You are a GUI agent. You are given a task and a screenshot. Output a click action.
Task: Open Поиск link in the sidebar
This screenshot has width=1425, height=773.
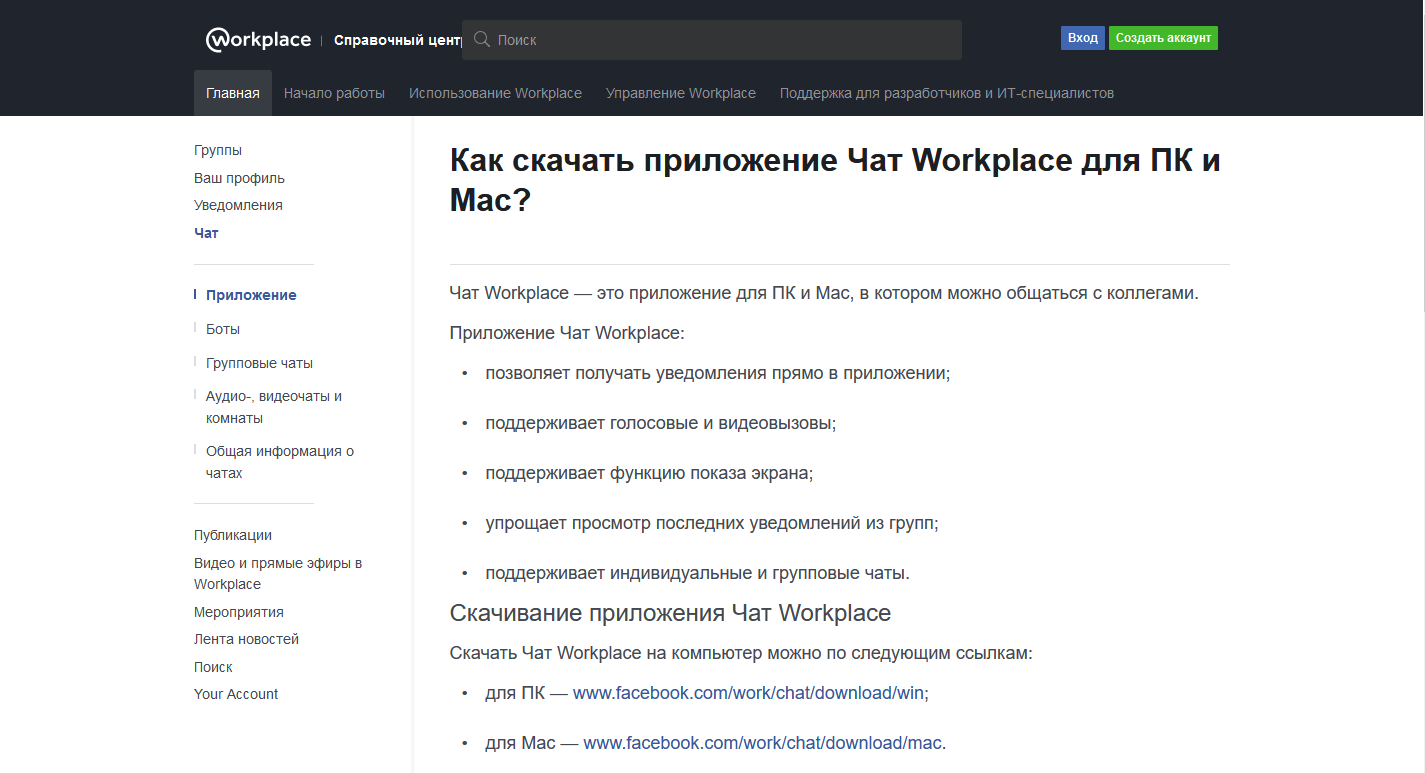coord(213,667)
